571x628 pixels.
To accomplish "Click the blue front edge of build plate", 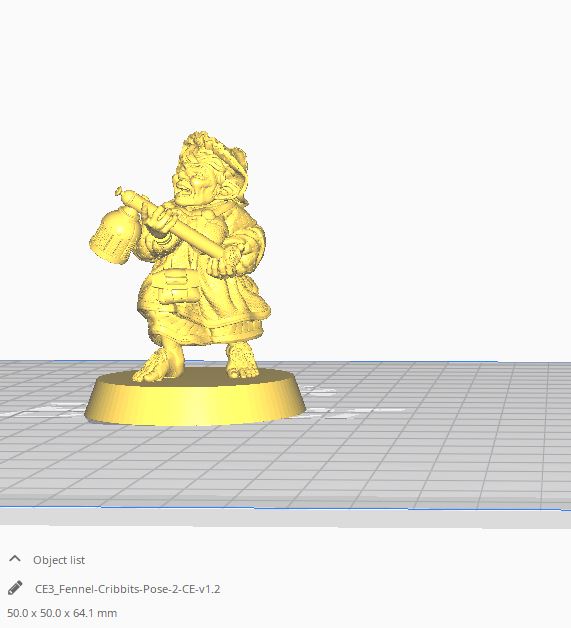I will 280,508.
